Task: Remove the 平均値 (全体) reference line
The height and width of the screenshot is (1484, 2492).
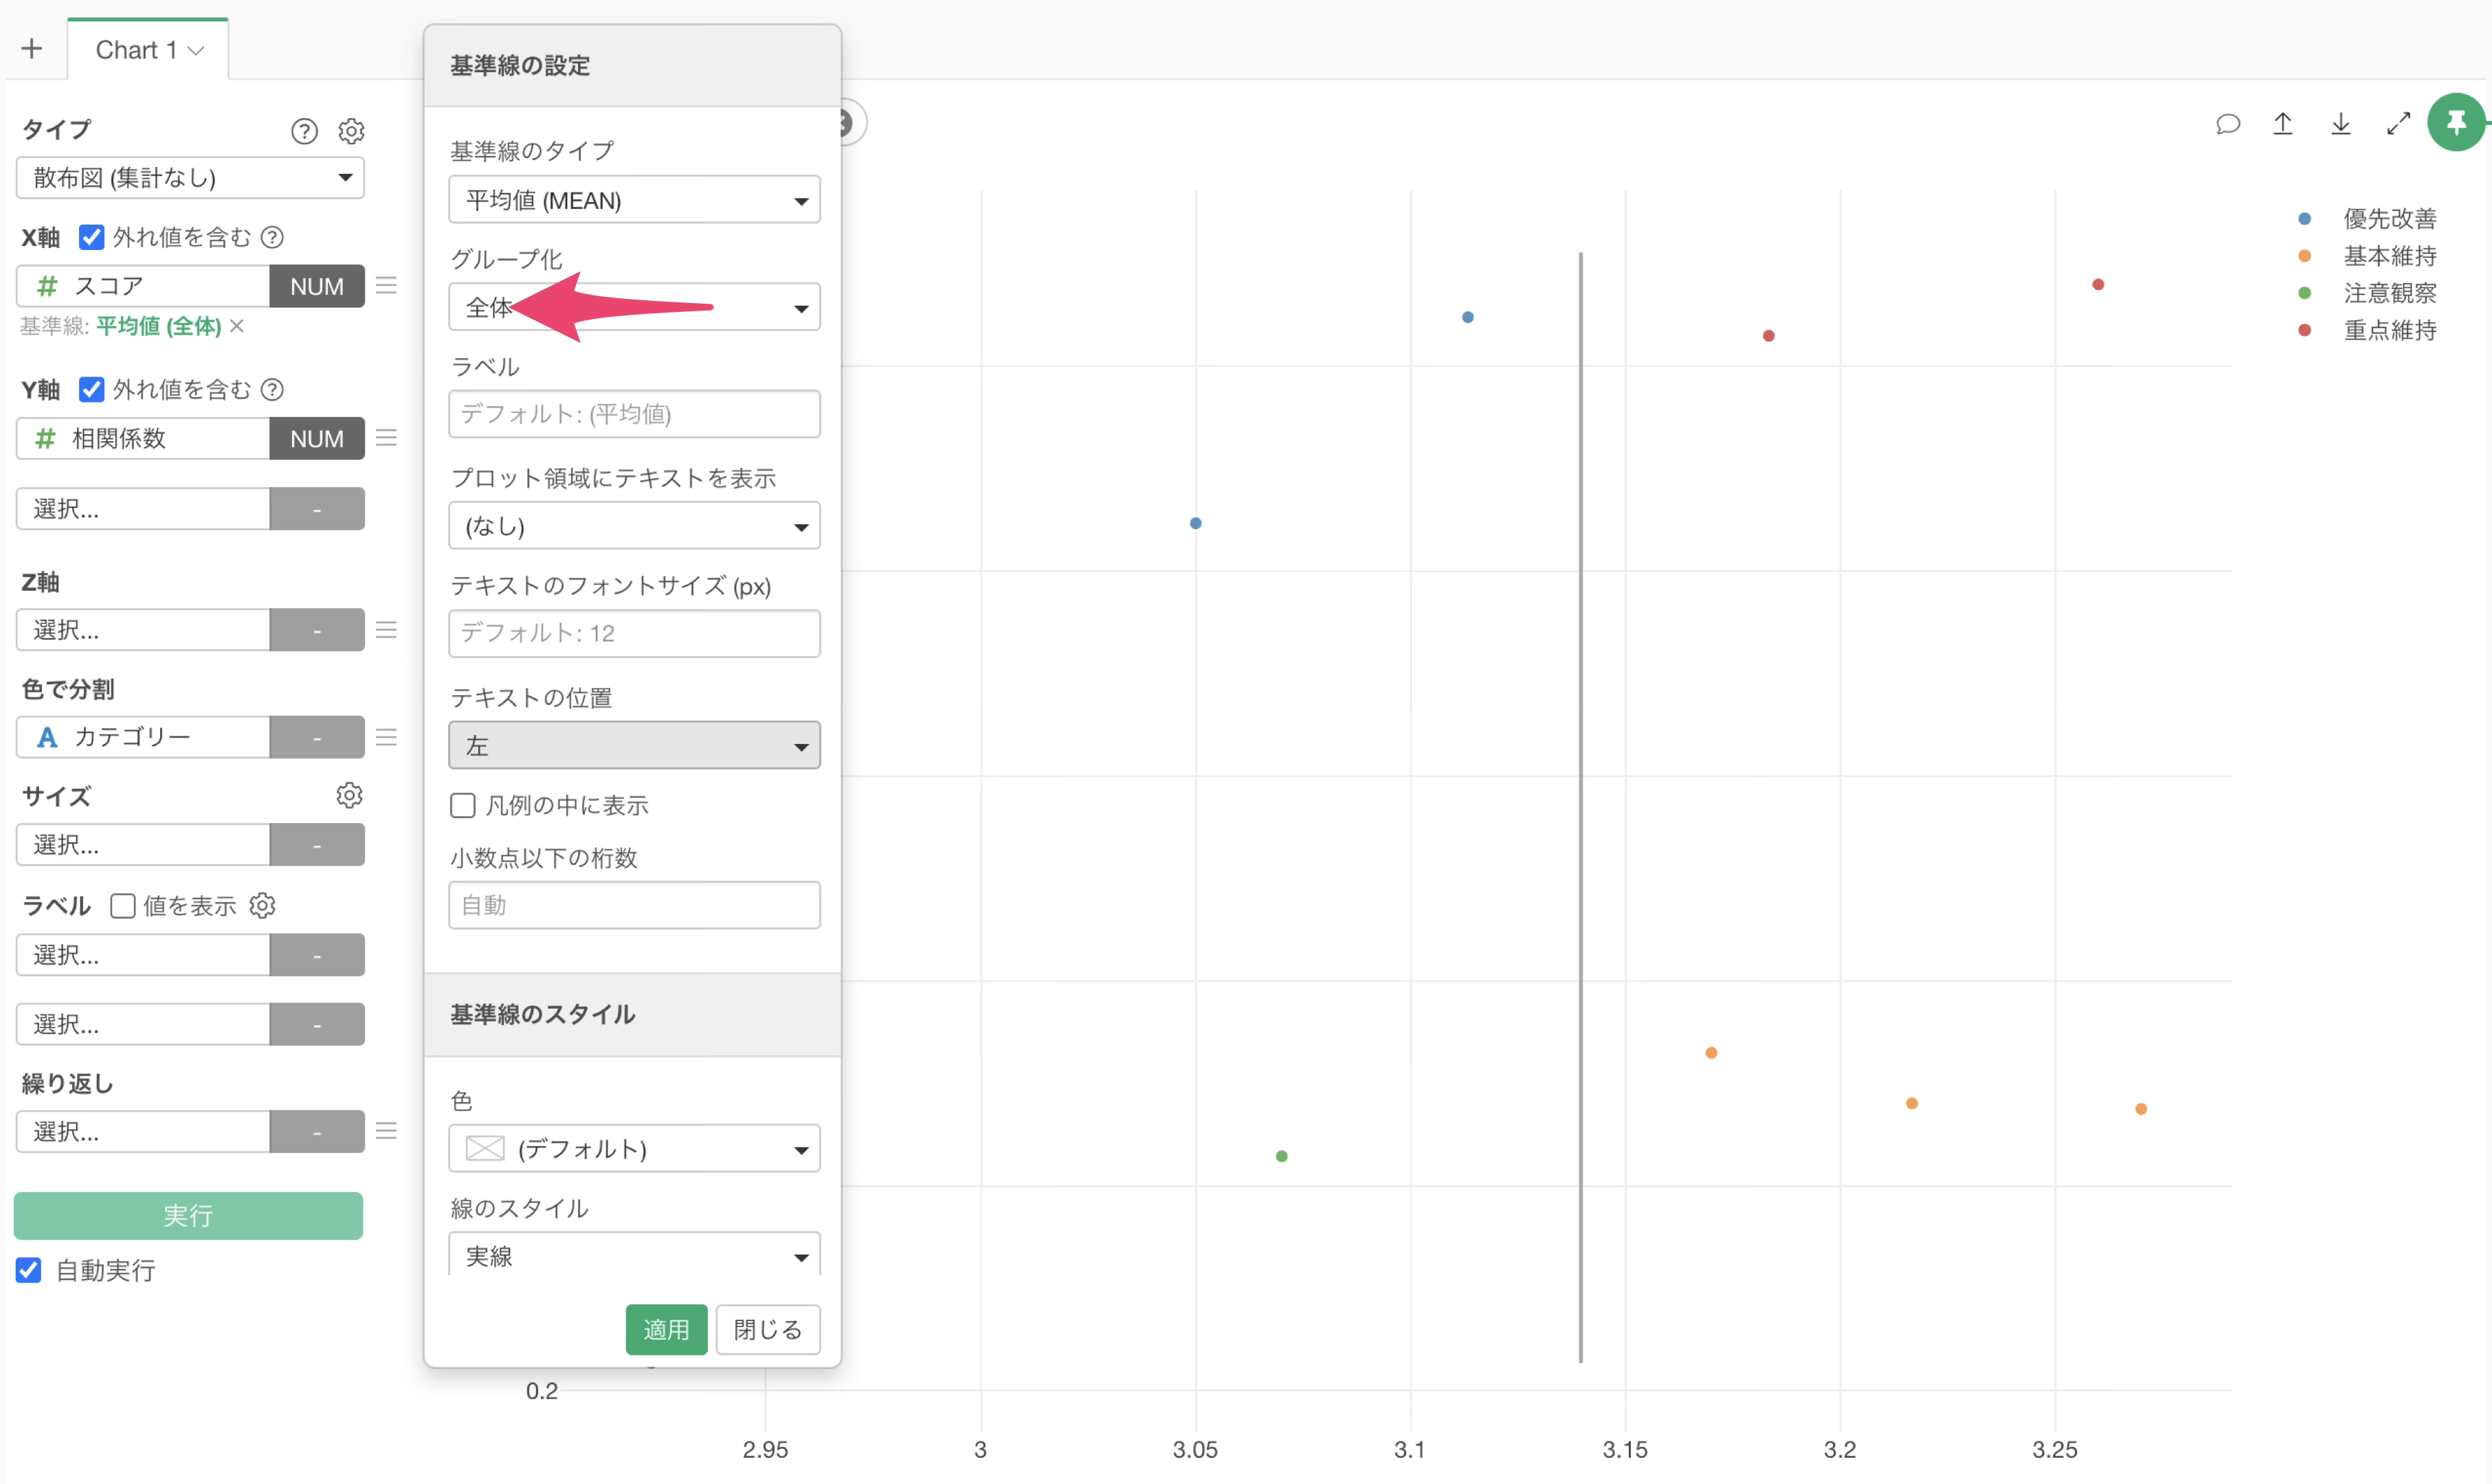Action: point(237,326)
